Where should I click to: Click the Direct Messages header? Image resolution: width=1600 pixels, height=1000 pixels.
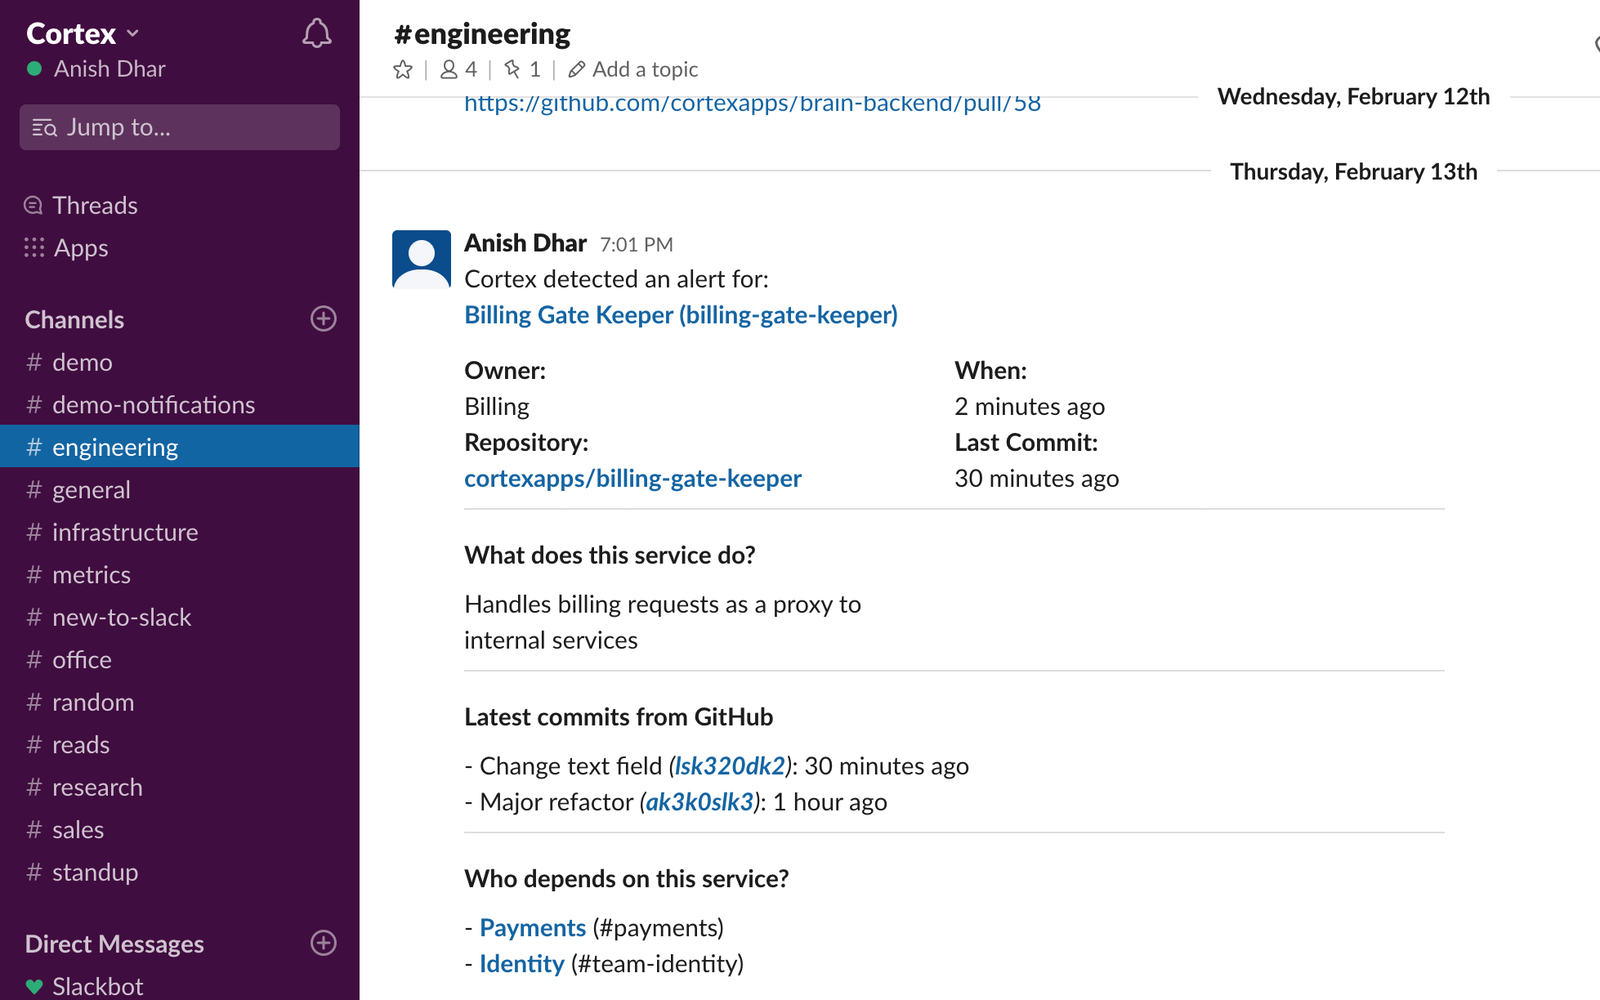(114, 943)
